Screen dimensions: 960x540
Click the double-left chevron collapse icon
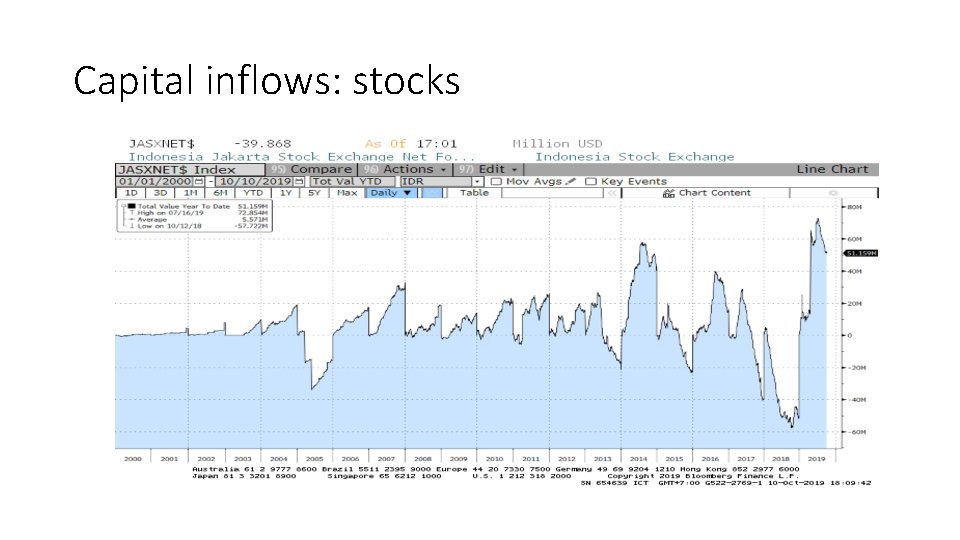pos(612,193)
